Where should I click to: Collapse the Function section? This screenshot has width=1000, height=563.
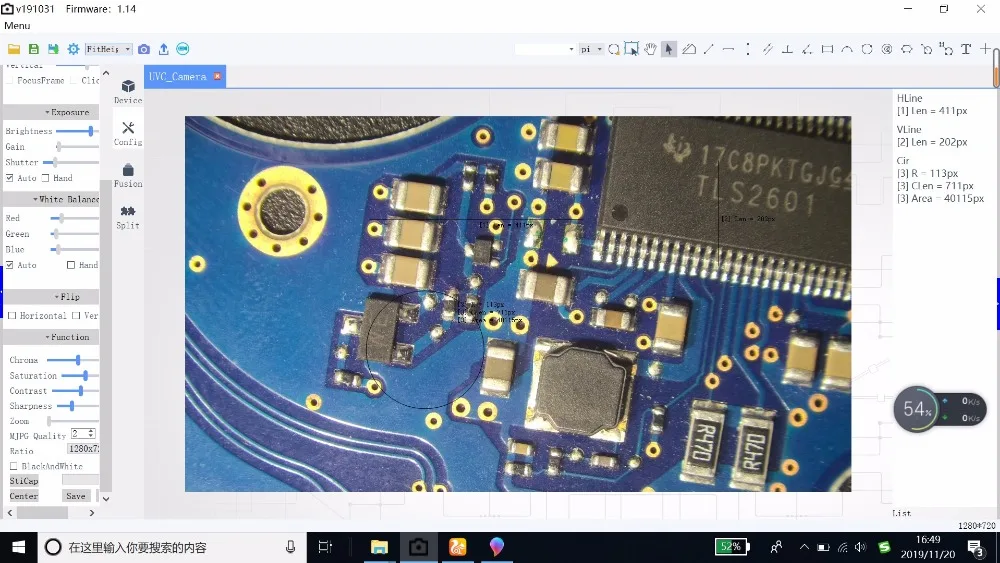51,337
